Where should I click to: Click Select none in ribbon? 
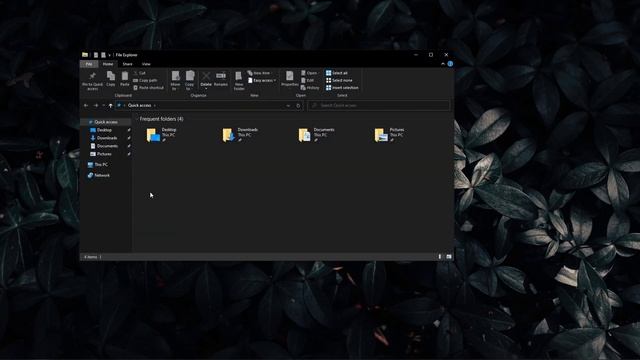(339, 80)
